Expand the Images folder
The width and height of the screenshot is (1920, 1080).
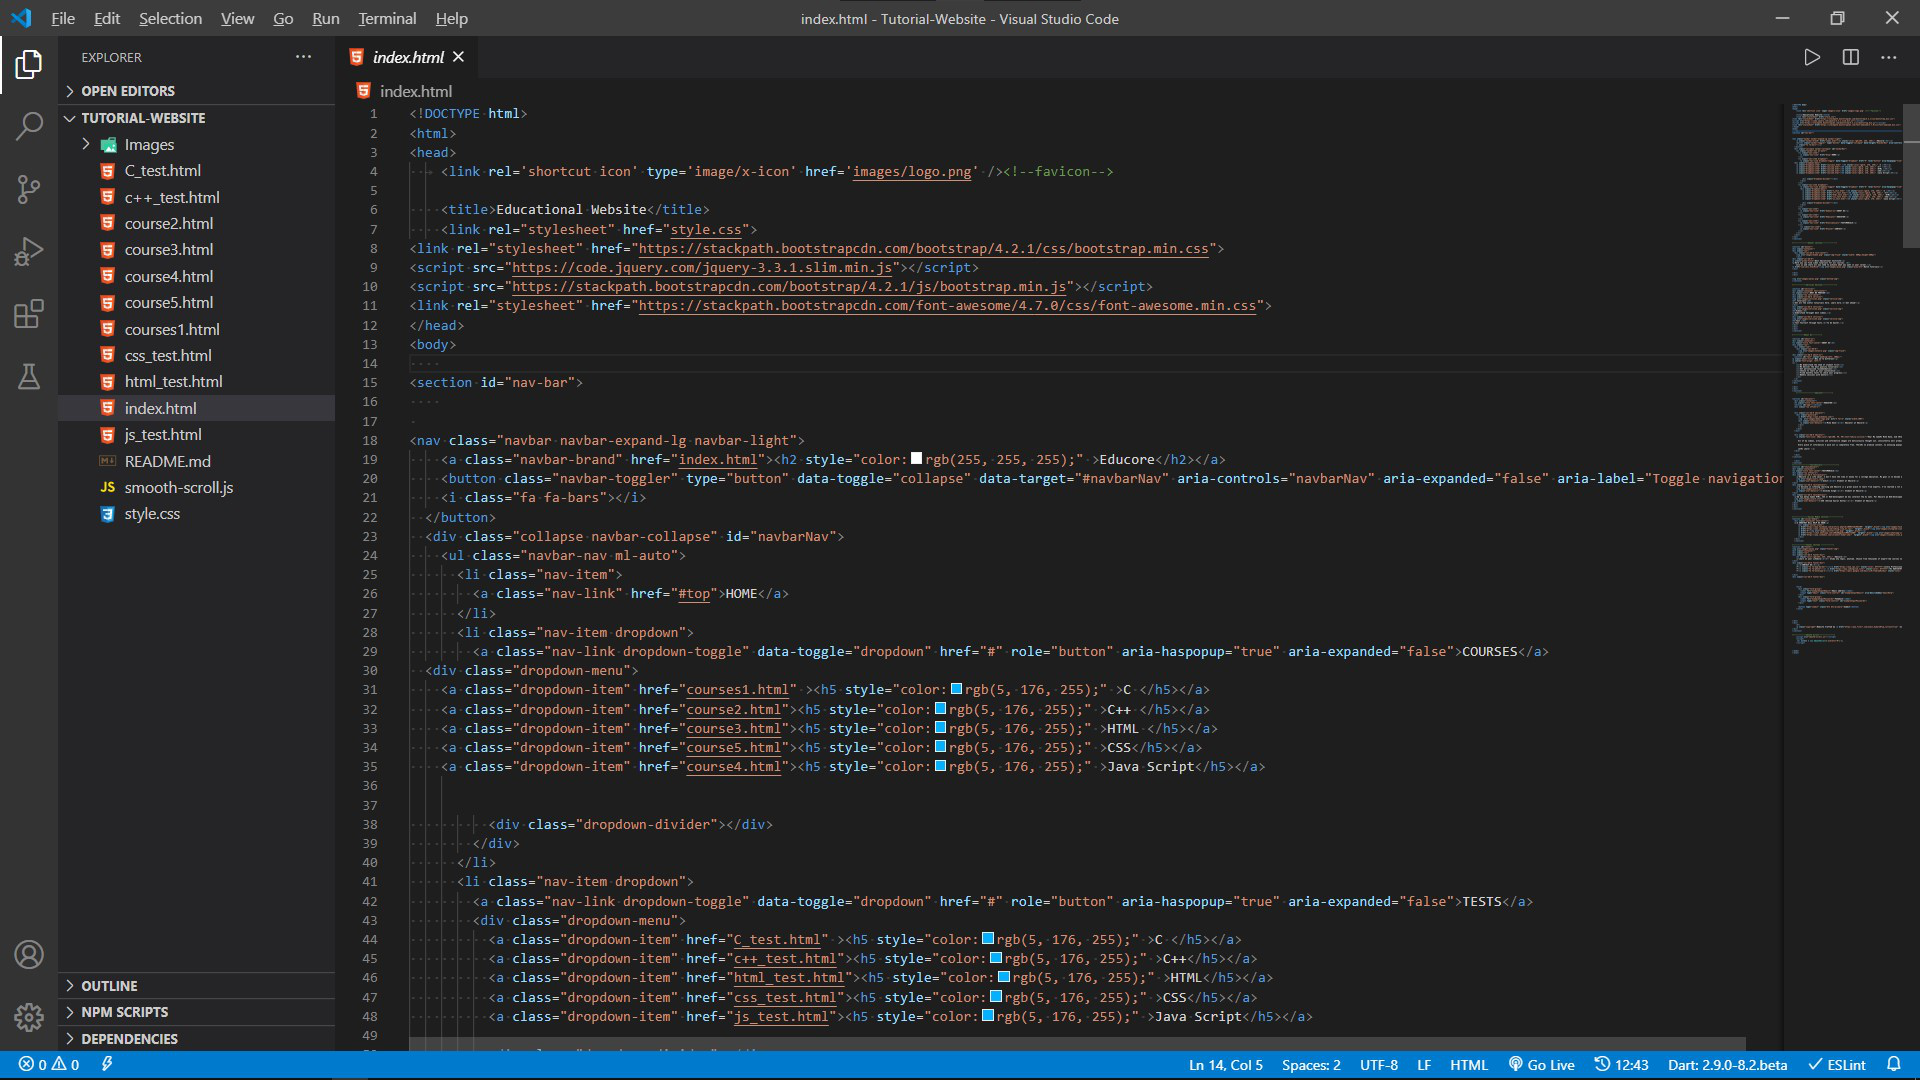149,145
